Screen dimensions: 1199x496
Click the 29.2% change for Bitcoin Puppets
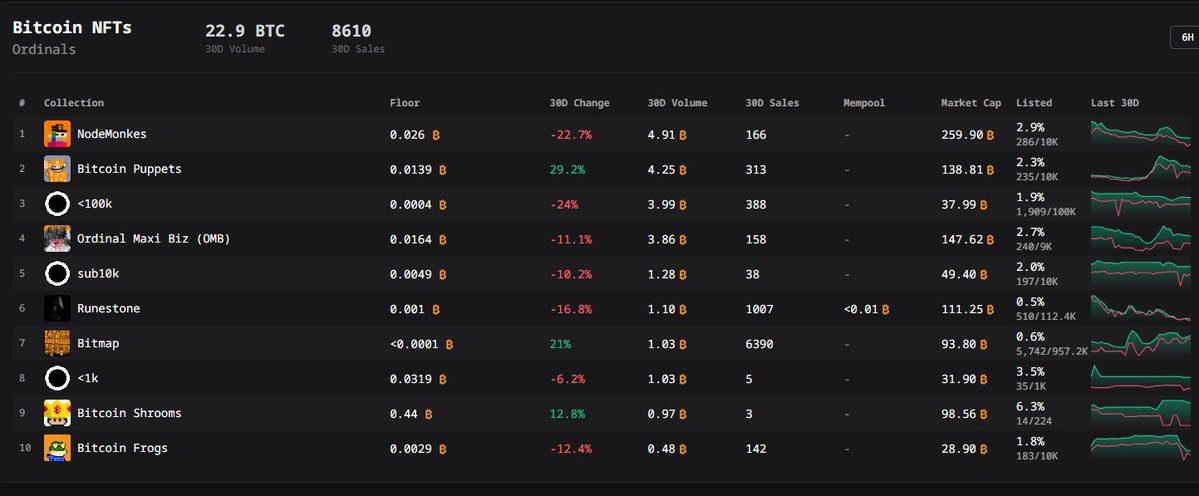[x=567, y=170]
